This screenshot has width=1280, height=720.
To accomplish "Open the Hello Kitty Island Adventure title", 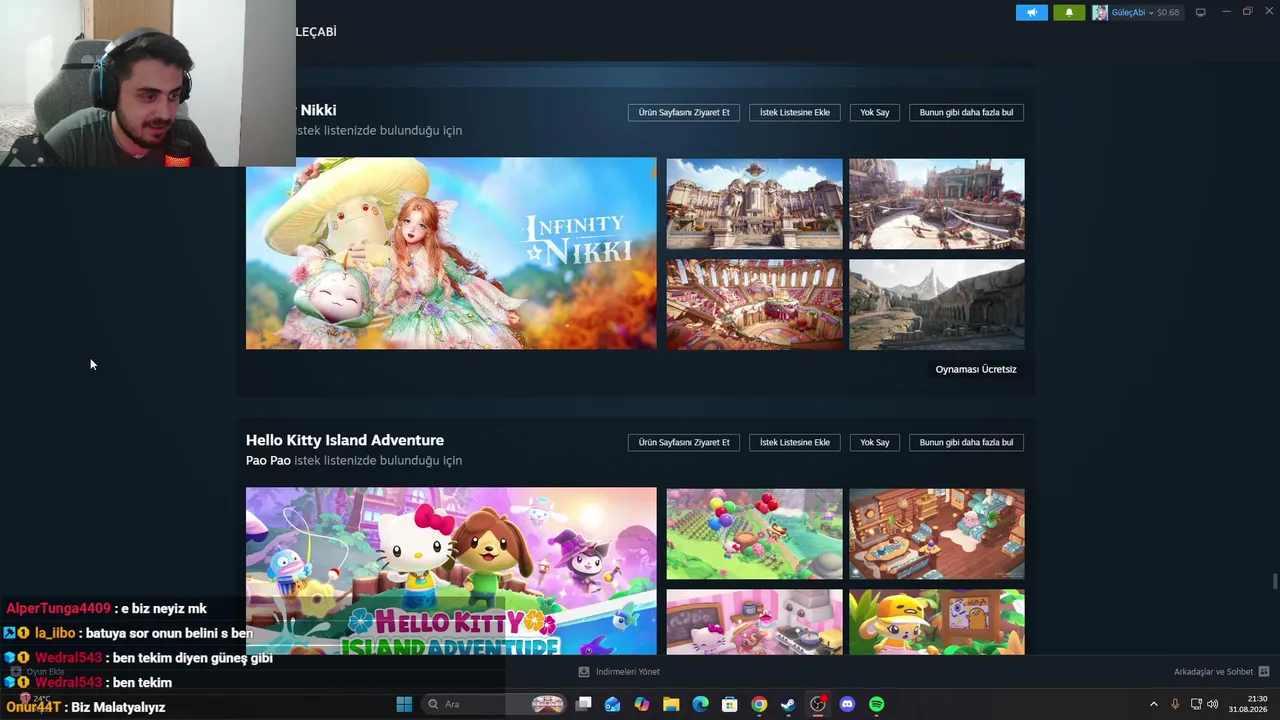I will (x=345, y=440).
